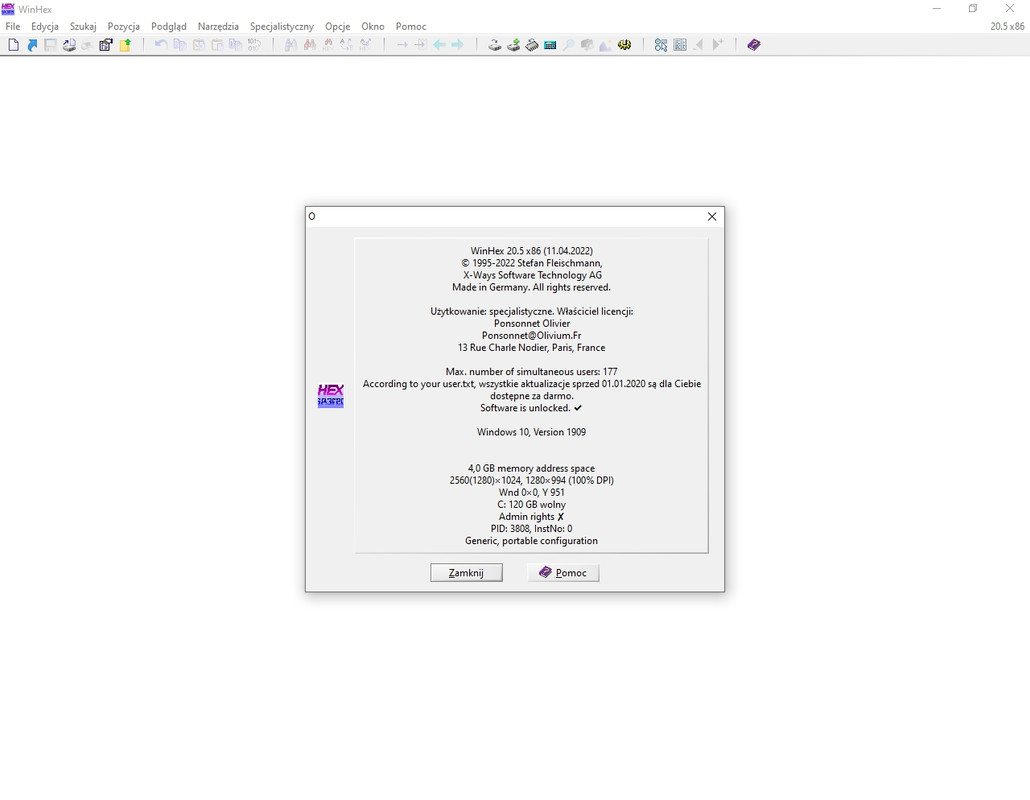Click the Undo curved arrow toolbar icon

(x=161, y=45)
